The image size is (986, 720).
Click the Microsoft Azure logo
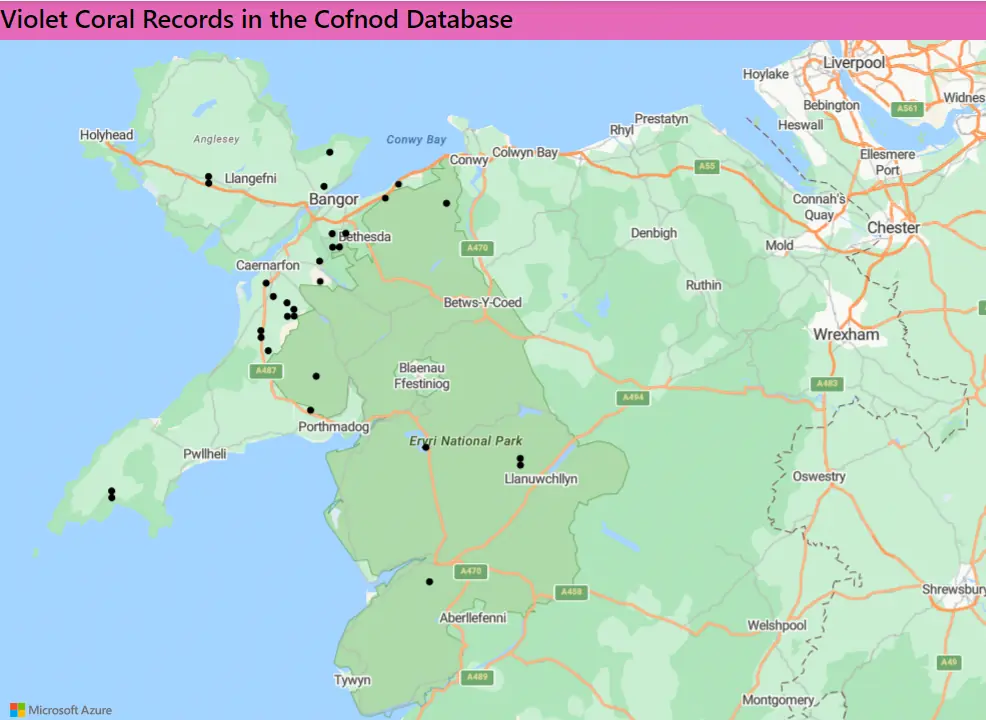click(61, 710)
